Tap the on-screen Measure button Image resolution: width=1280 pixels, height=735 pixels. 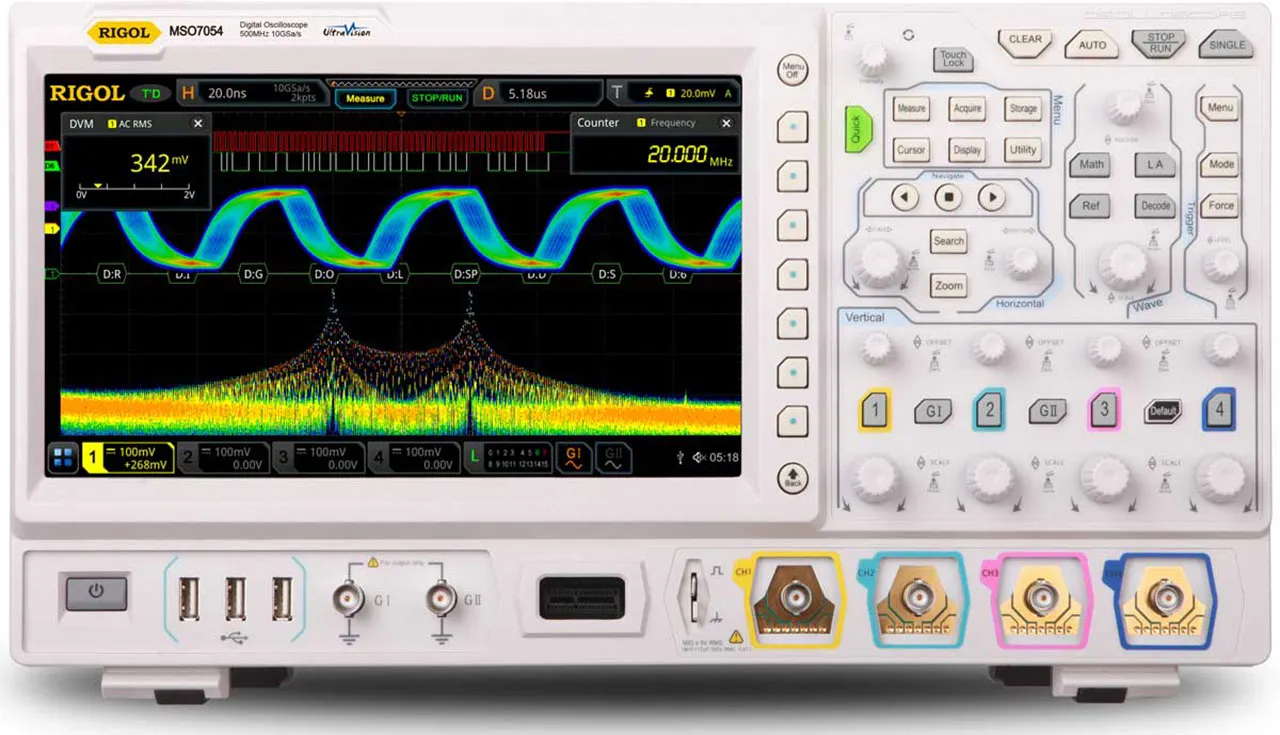pos(365,98)
